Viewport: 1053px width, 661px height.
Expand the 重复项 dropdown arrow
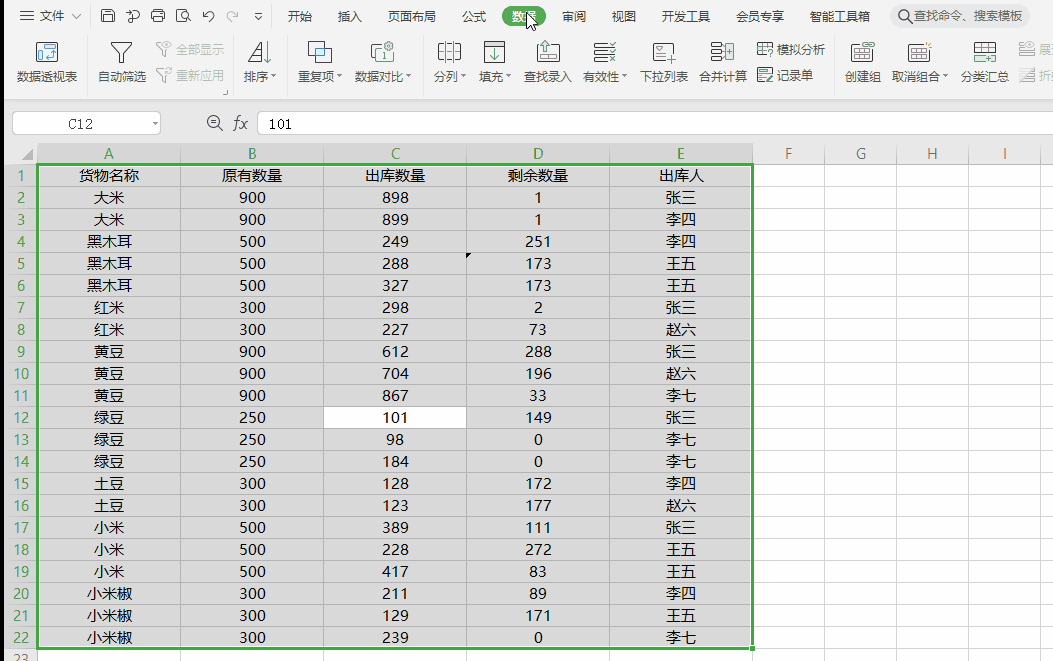[x=339, y=77]
